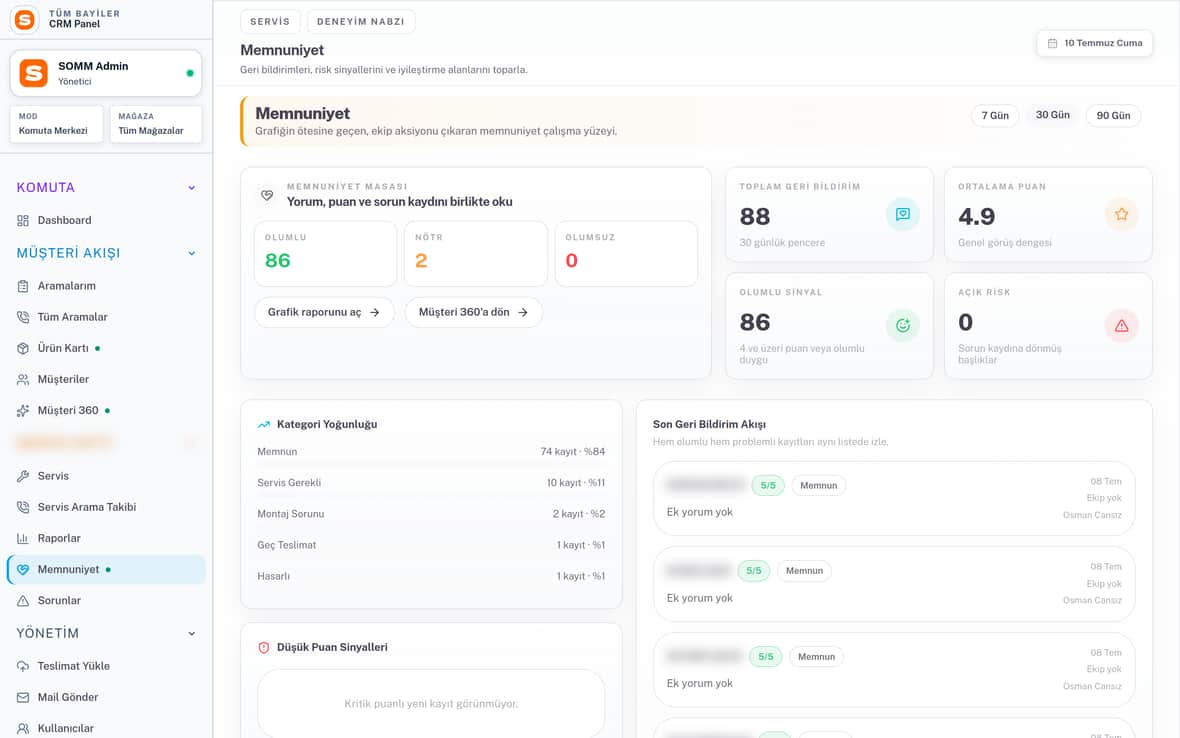Click the Memnuniyet heart icon in sidebar
Image resolution: width=1180 pixels, height=738 pixels.
click(x=23, y=569)
